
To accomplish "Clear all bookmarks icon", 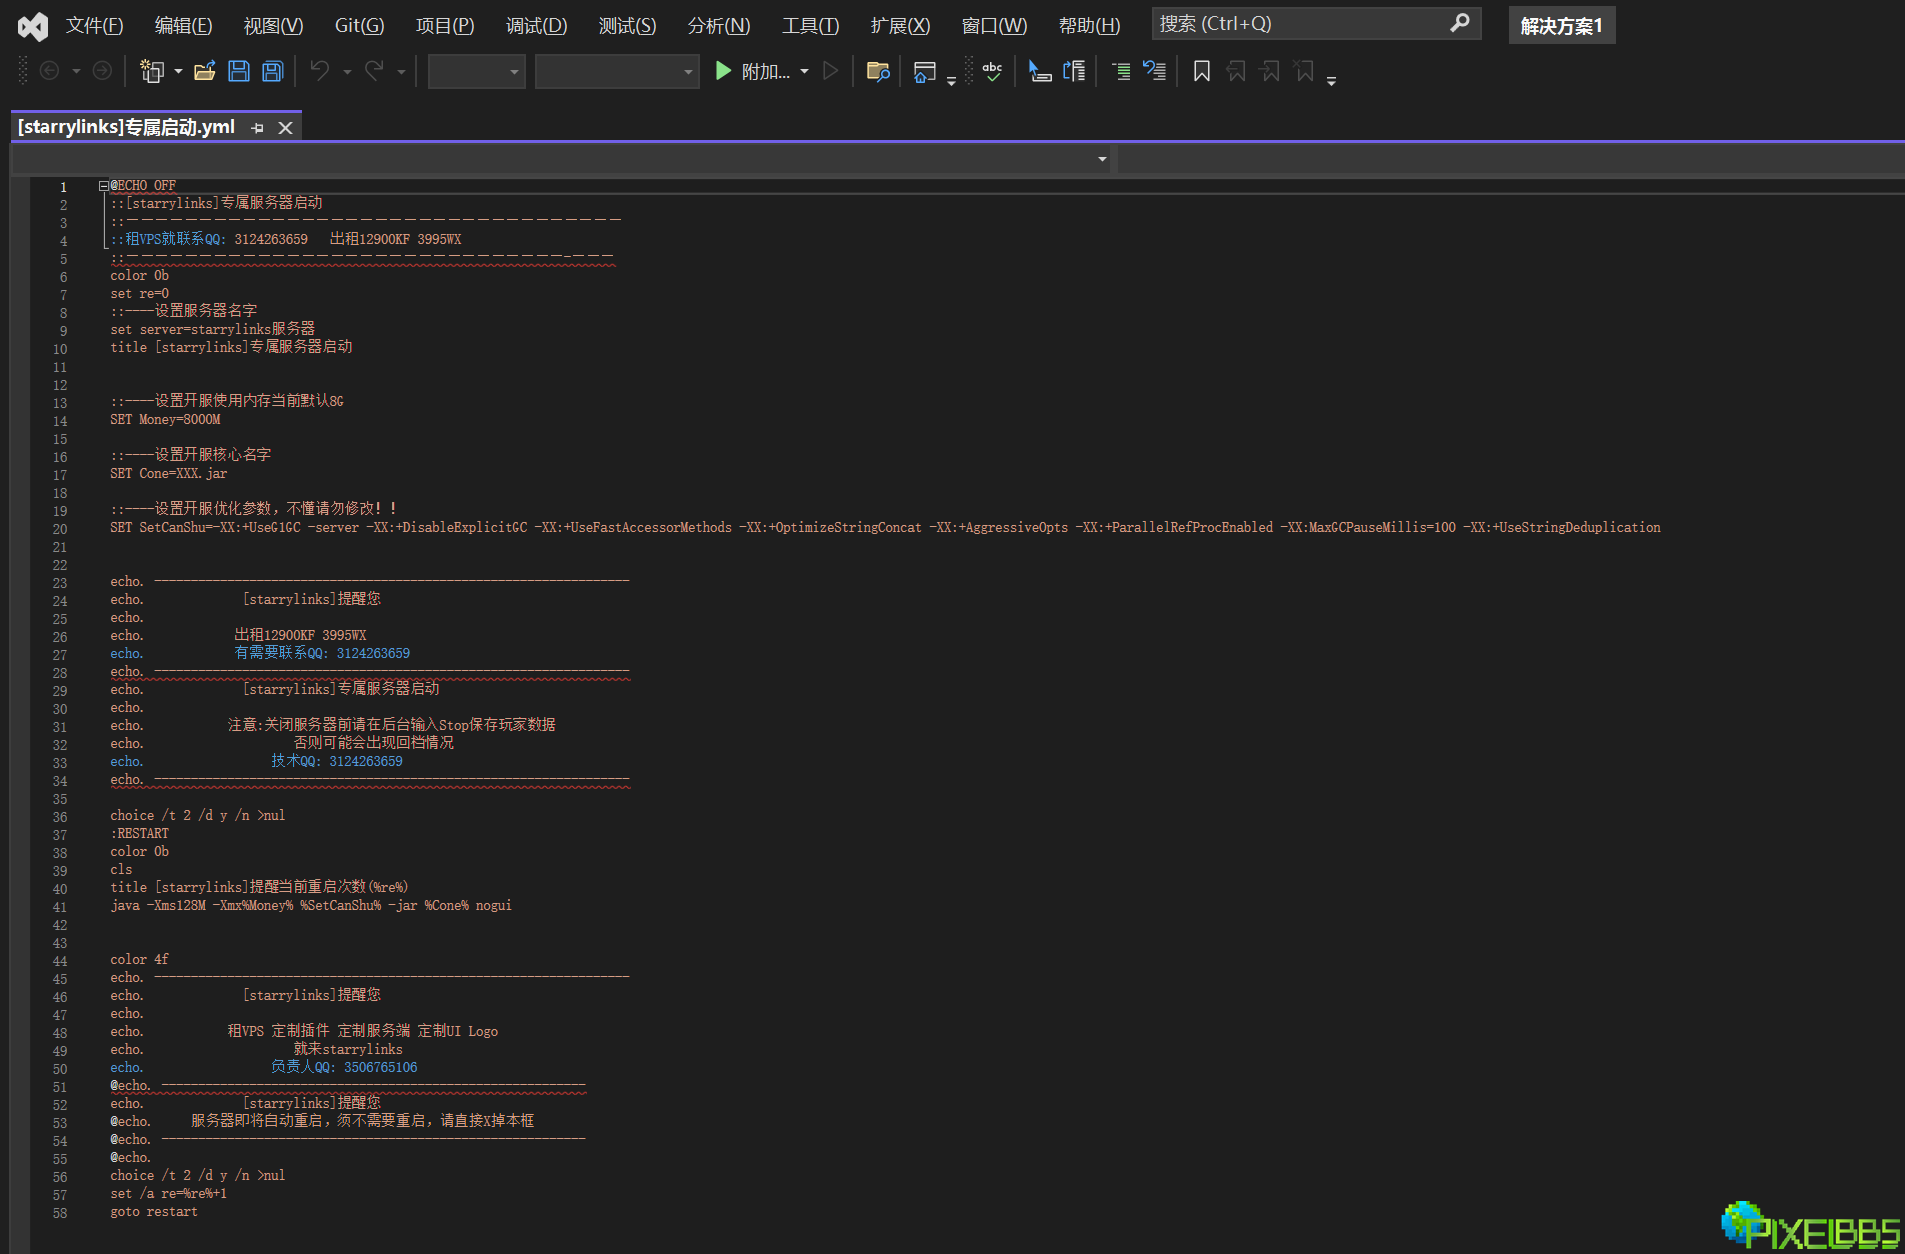I will [1304, 71].
